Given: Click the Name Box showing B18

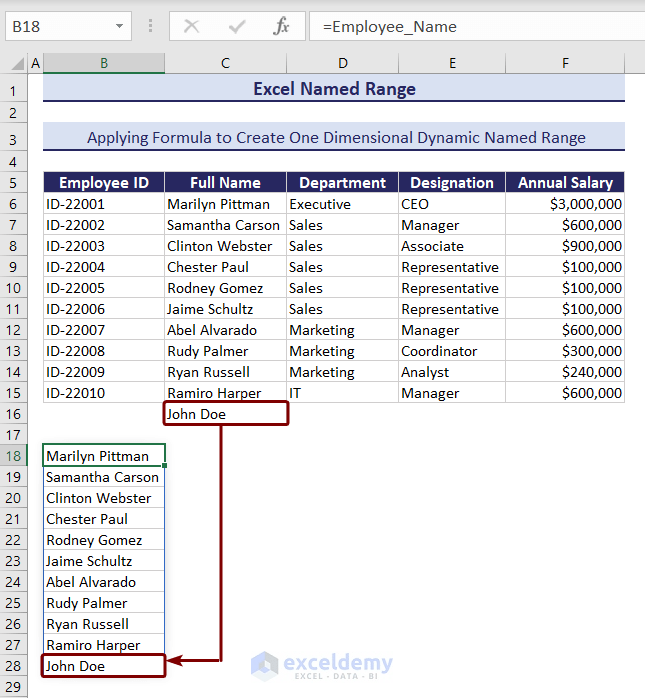Looking at the screenshot, I should [x=68, y=26].
